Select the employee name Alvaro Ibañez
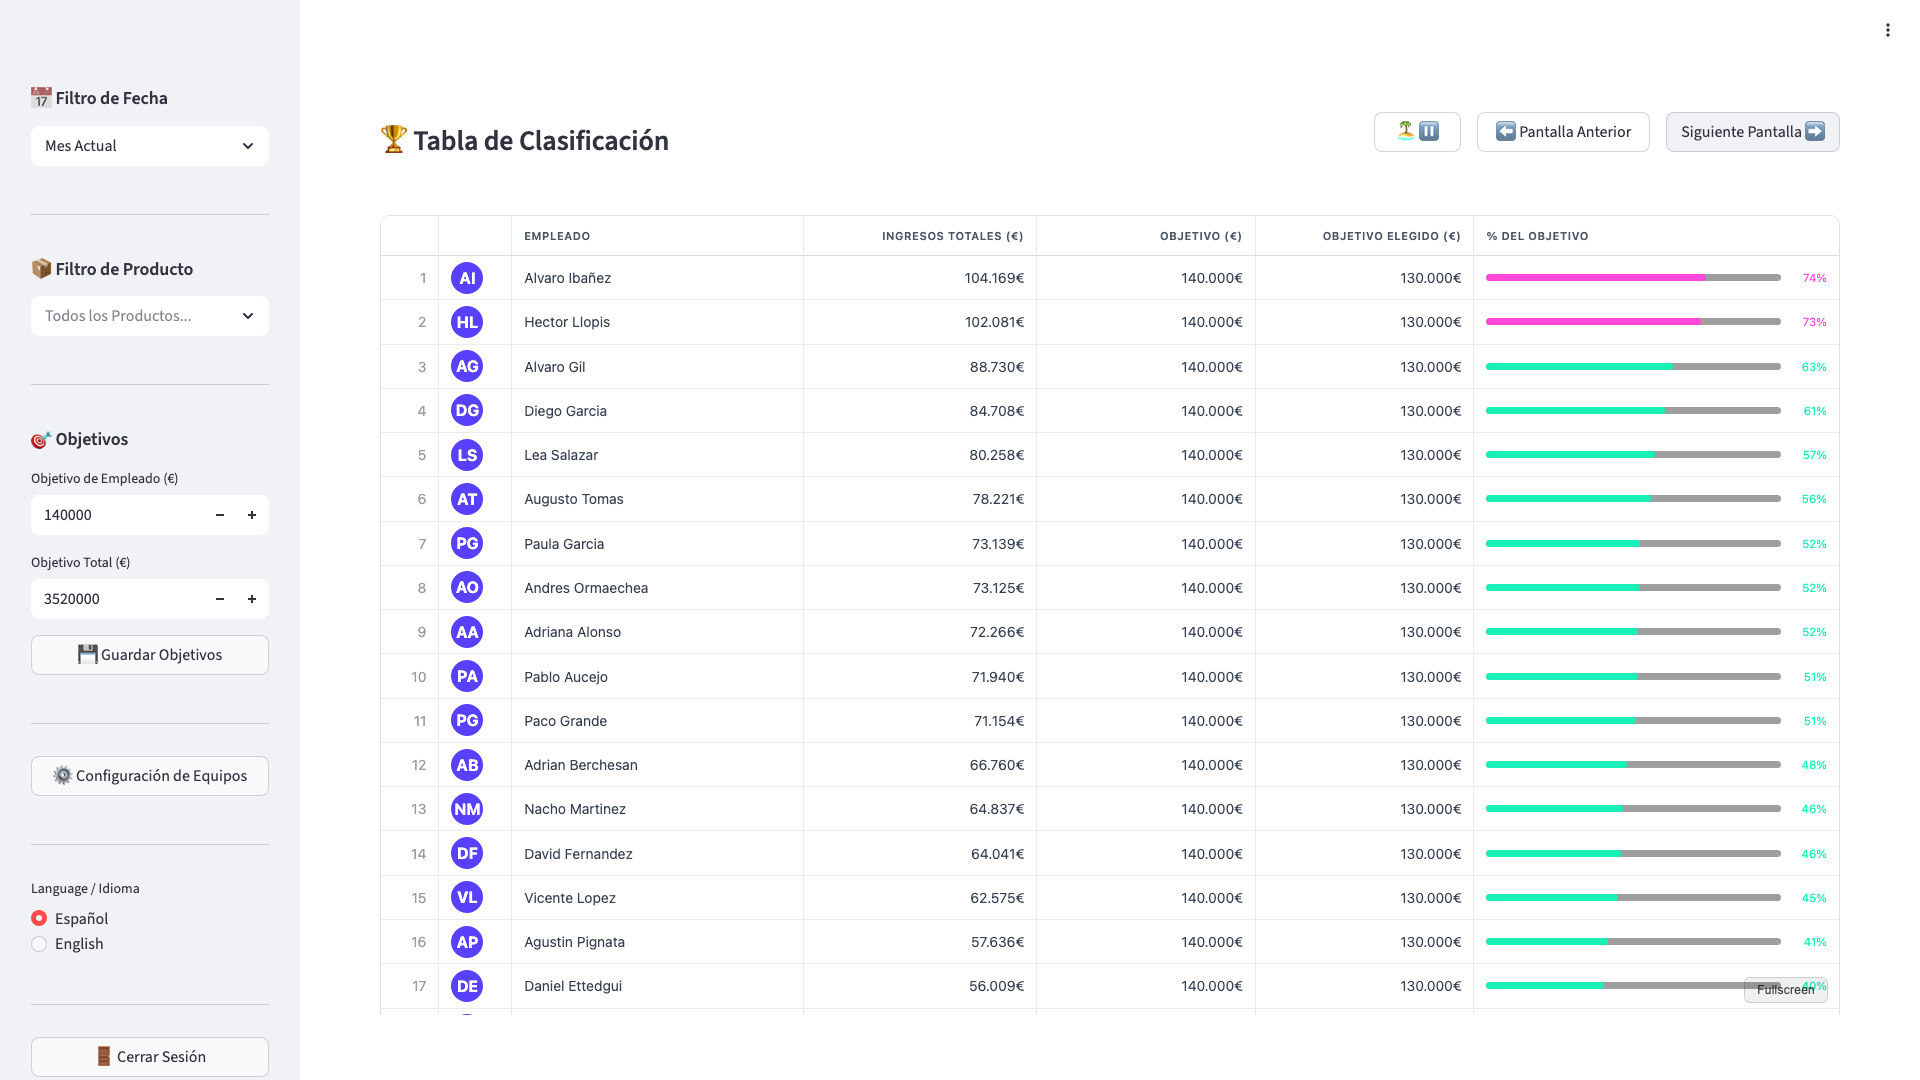Viewport: 1920px width, 1080px height. 567,278
